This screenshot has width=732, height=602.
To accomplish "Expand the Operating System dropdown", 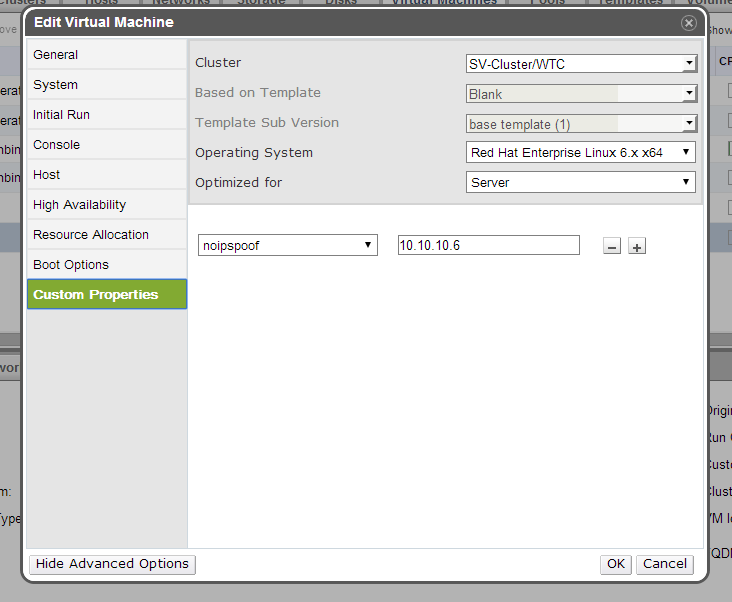I will [581, 153].
